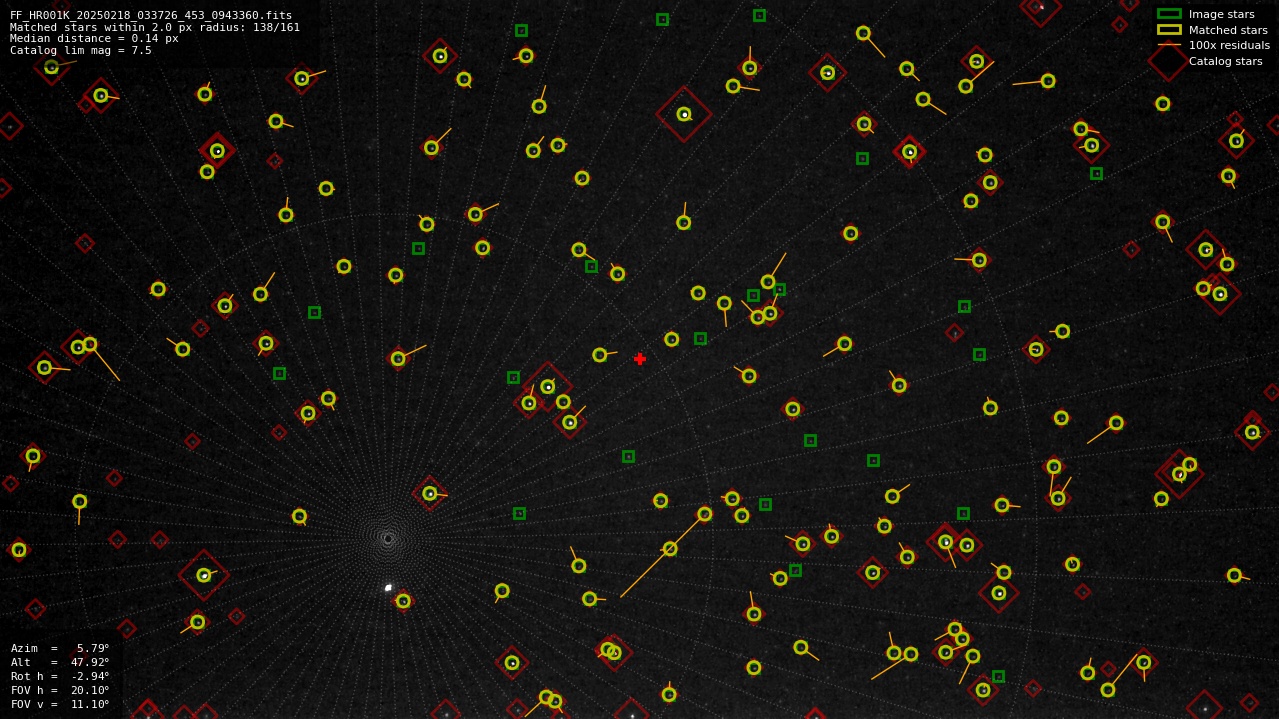The height and width of the screenshot is (719, 1279).
Task: Click the FOV v = 11.10° readout
Action: [x=60, y=704]
